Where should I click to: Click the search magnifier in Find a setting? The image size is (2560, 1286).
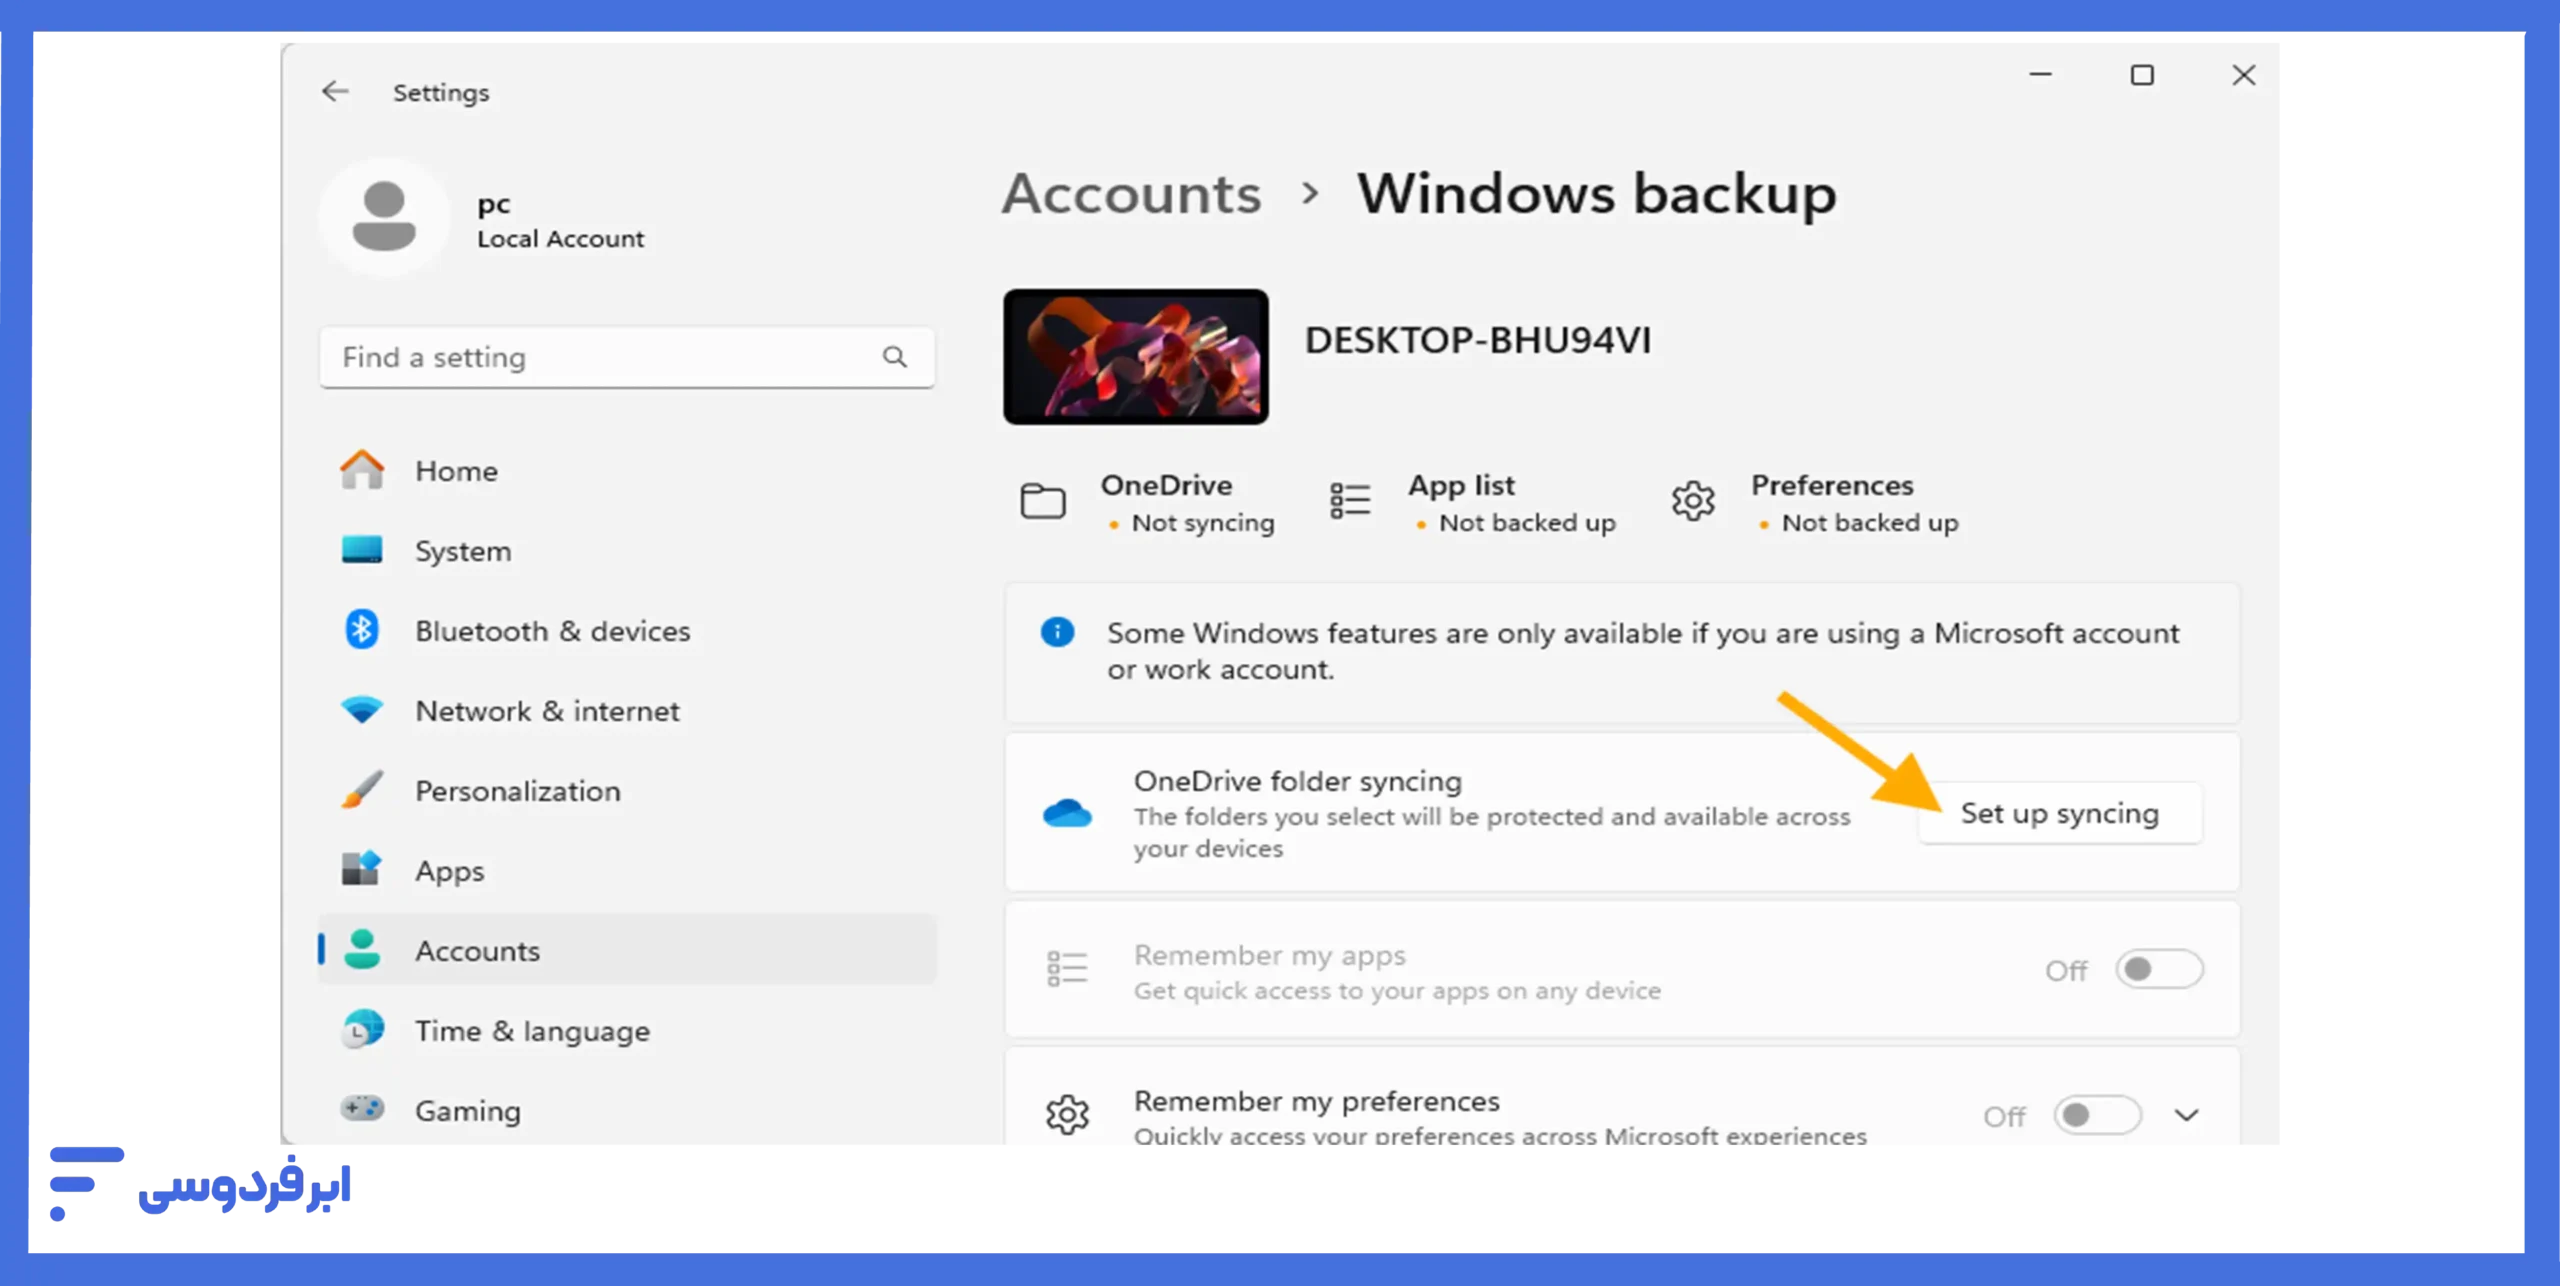click(893, 357)
